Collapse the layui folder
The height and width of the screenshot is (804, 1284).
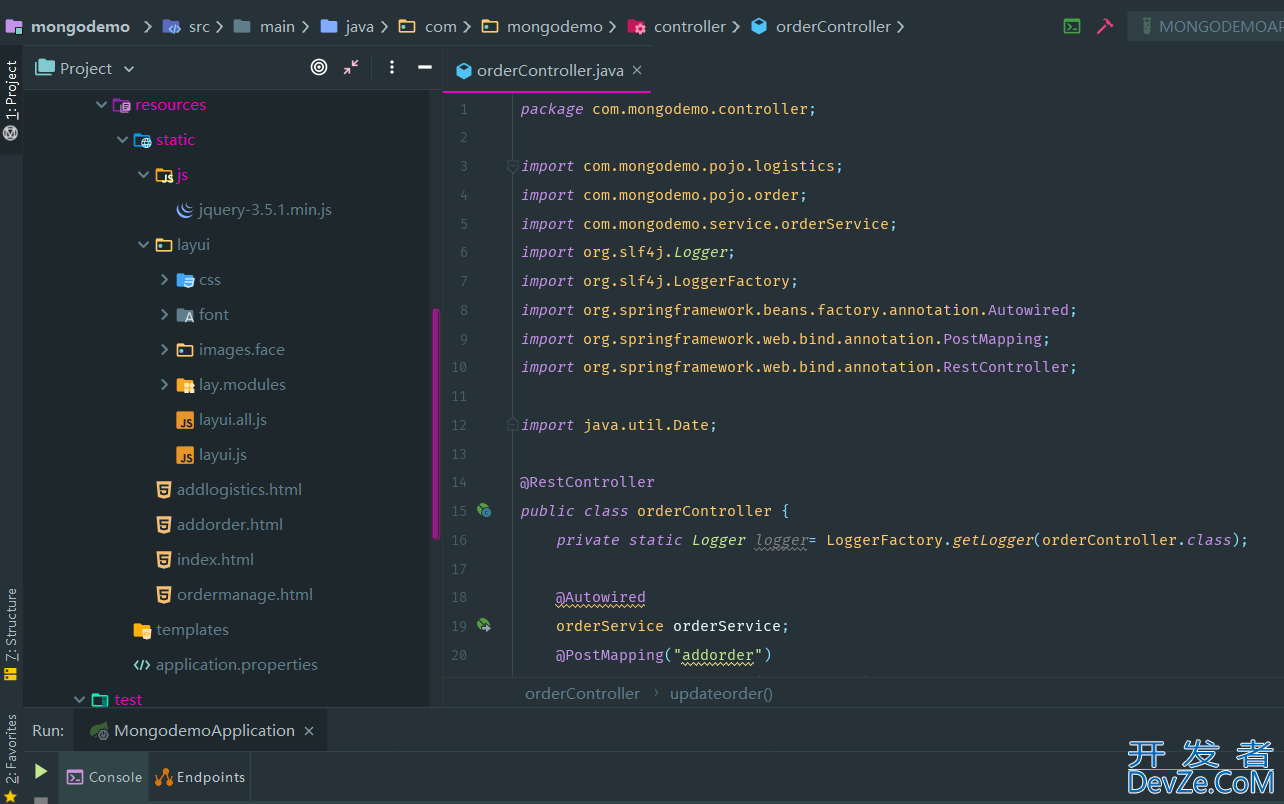coord(143,245)
